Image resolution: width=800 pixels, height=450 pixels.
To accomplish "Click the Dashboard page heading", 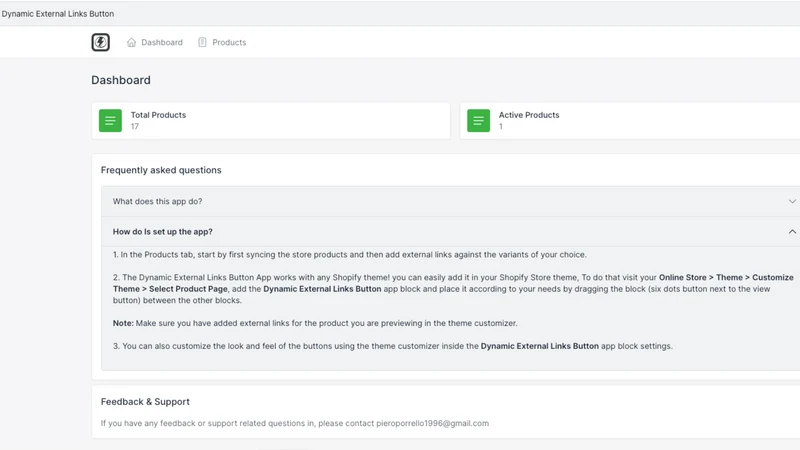I will click(121, 80).
